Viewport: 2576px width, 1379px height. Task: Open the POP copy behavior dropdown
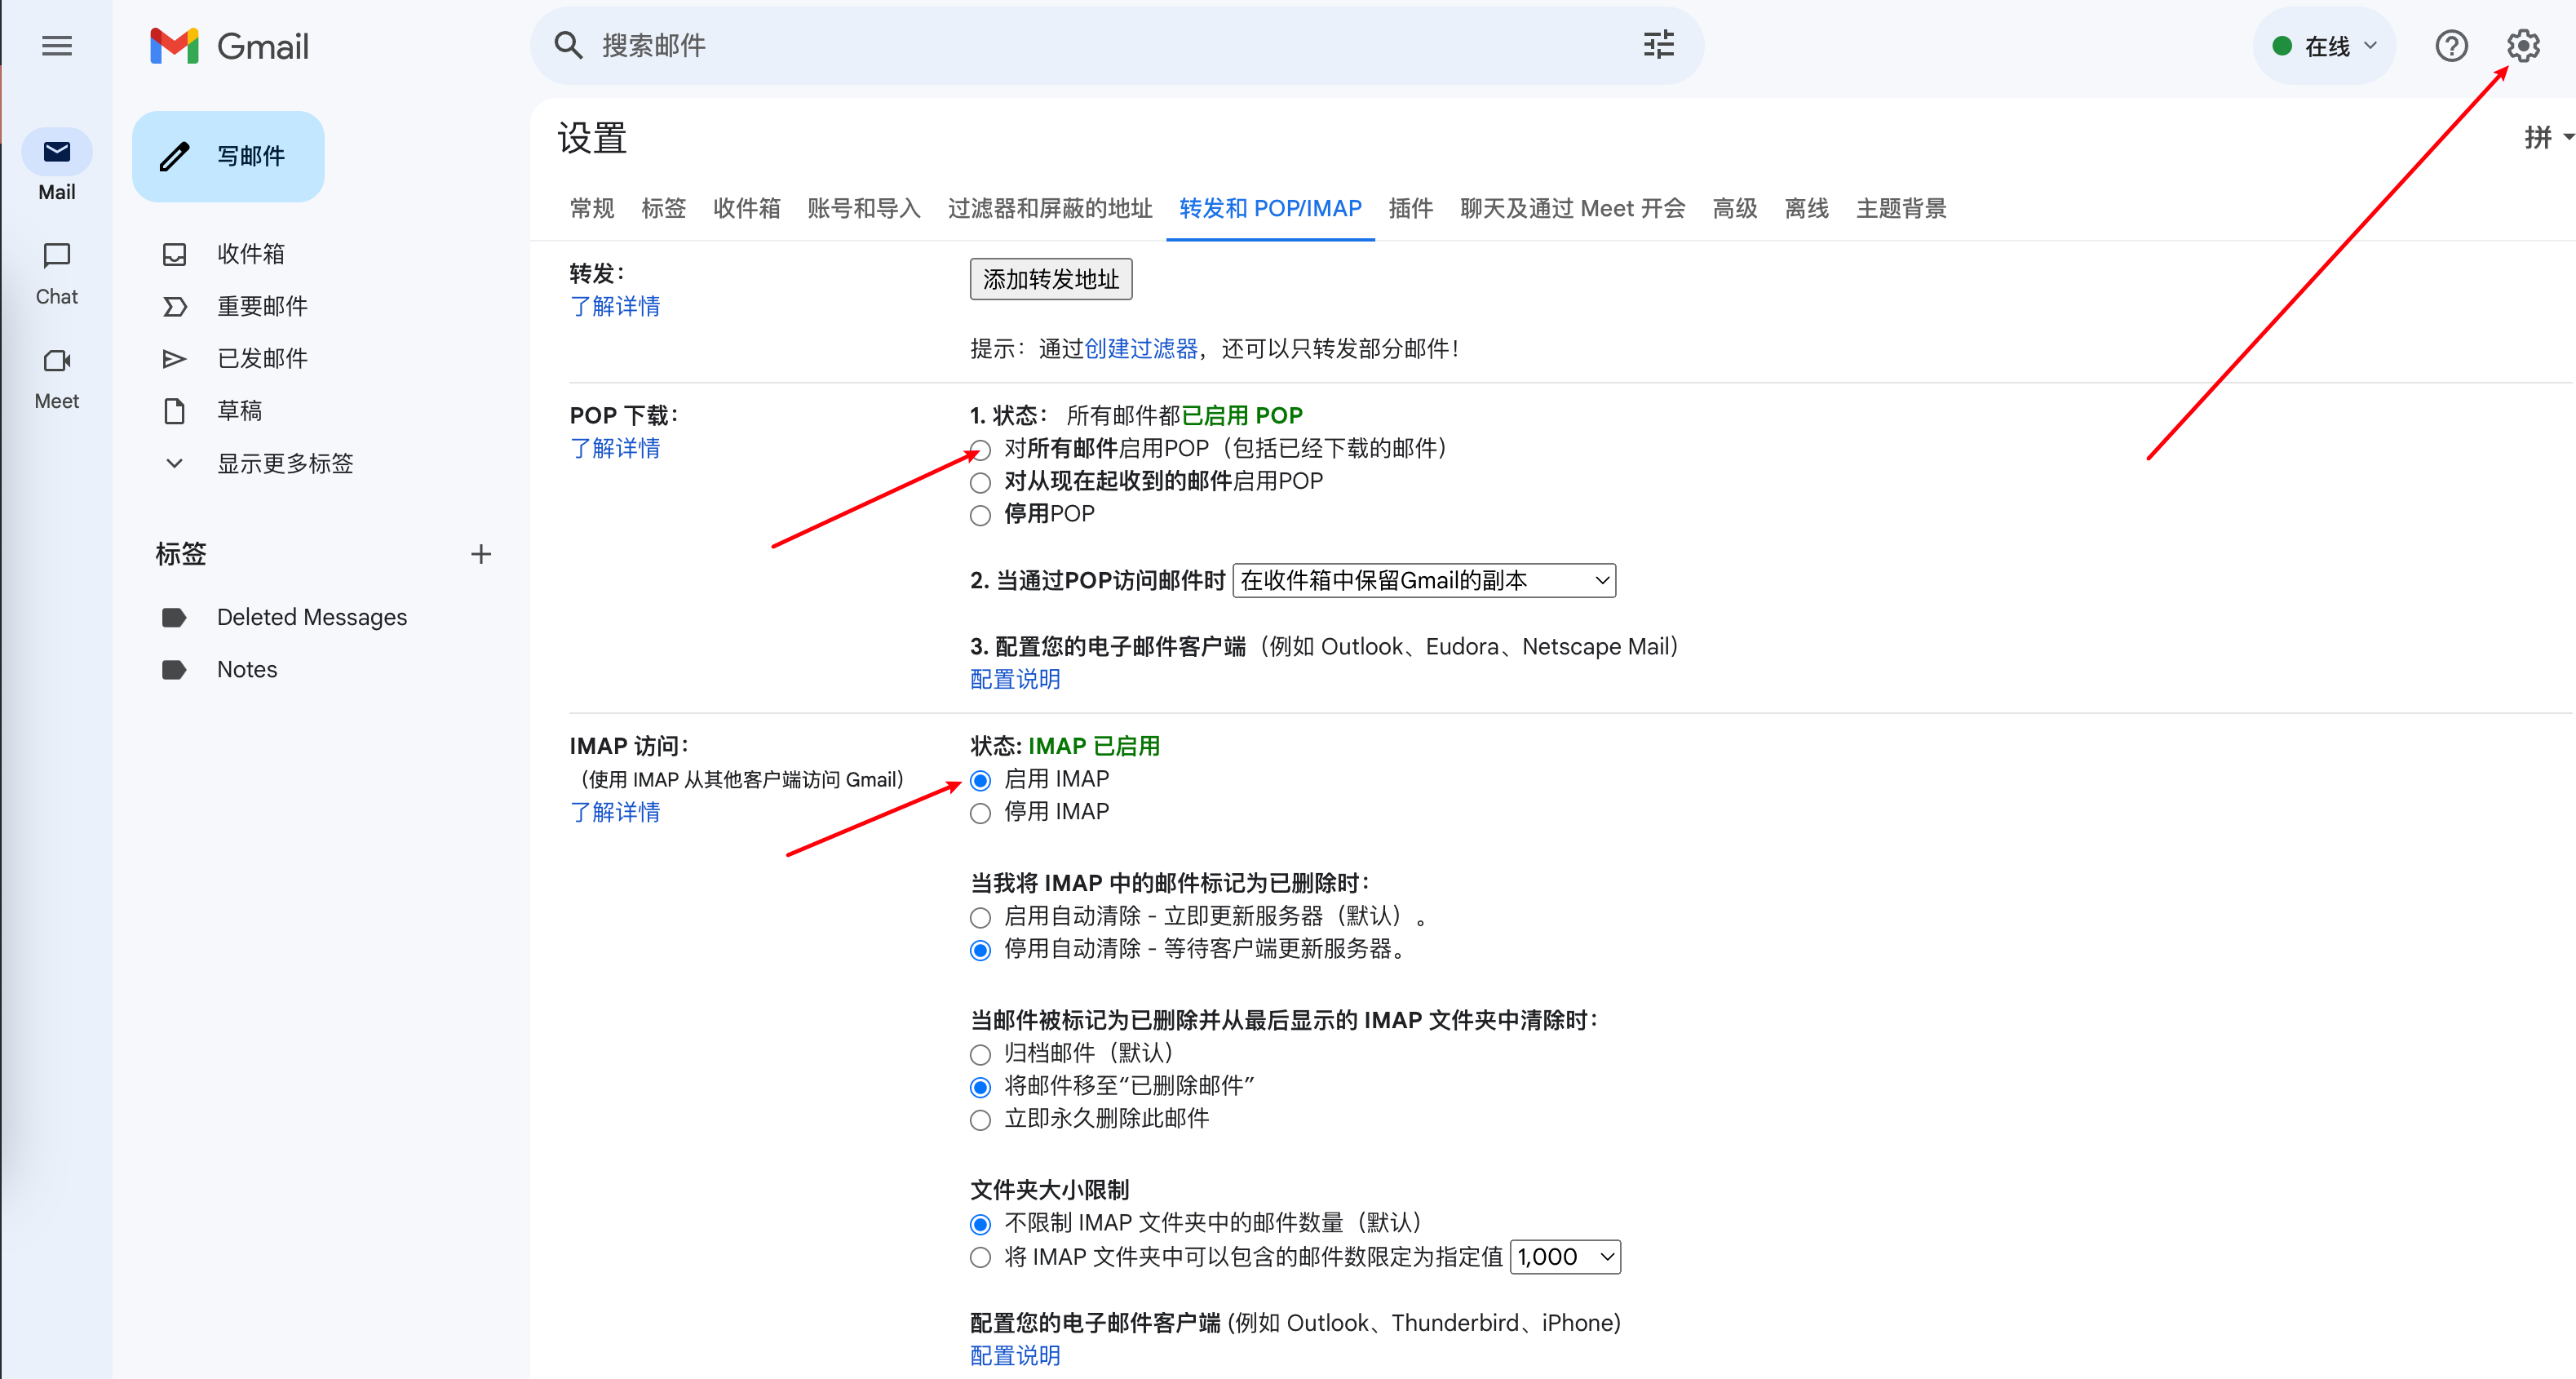pos(1423,580)
